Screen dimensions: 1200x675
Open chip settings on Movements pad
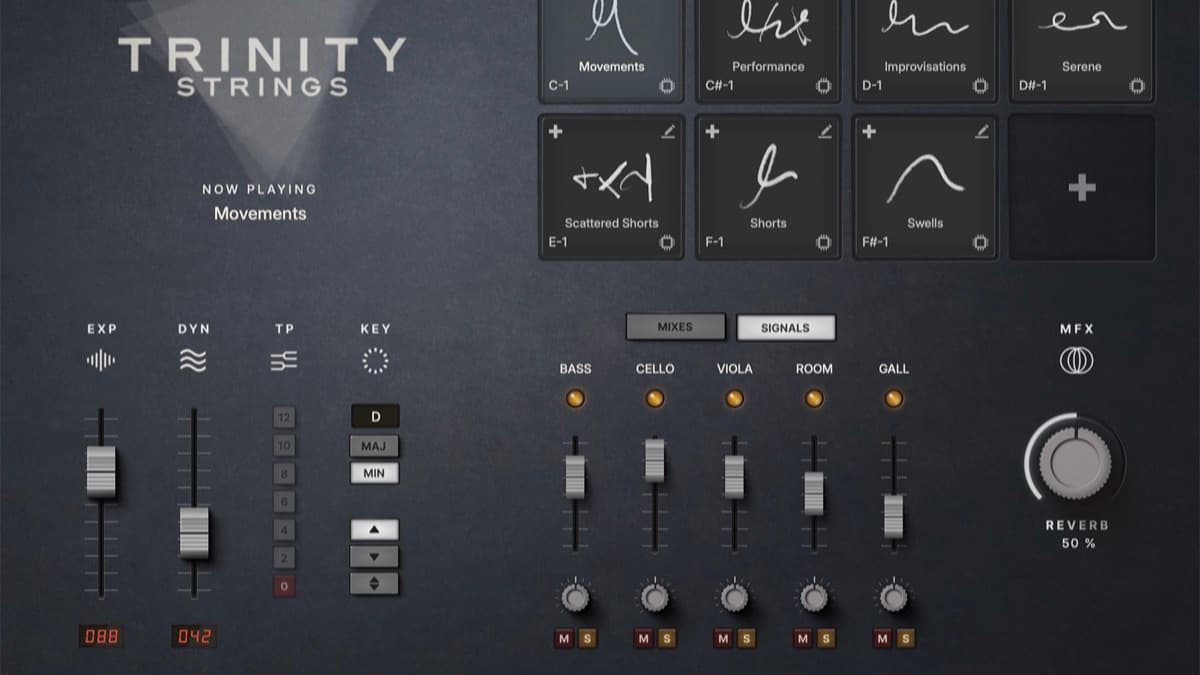coord(667,86)
